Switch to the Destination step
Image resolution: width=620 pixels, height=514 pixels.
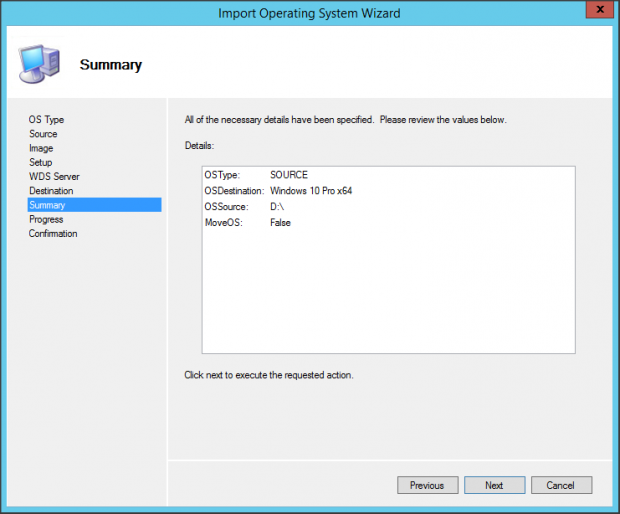[51, 191]
